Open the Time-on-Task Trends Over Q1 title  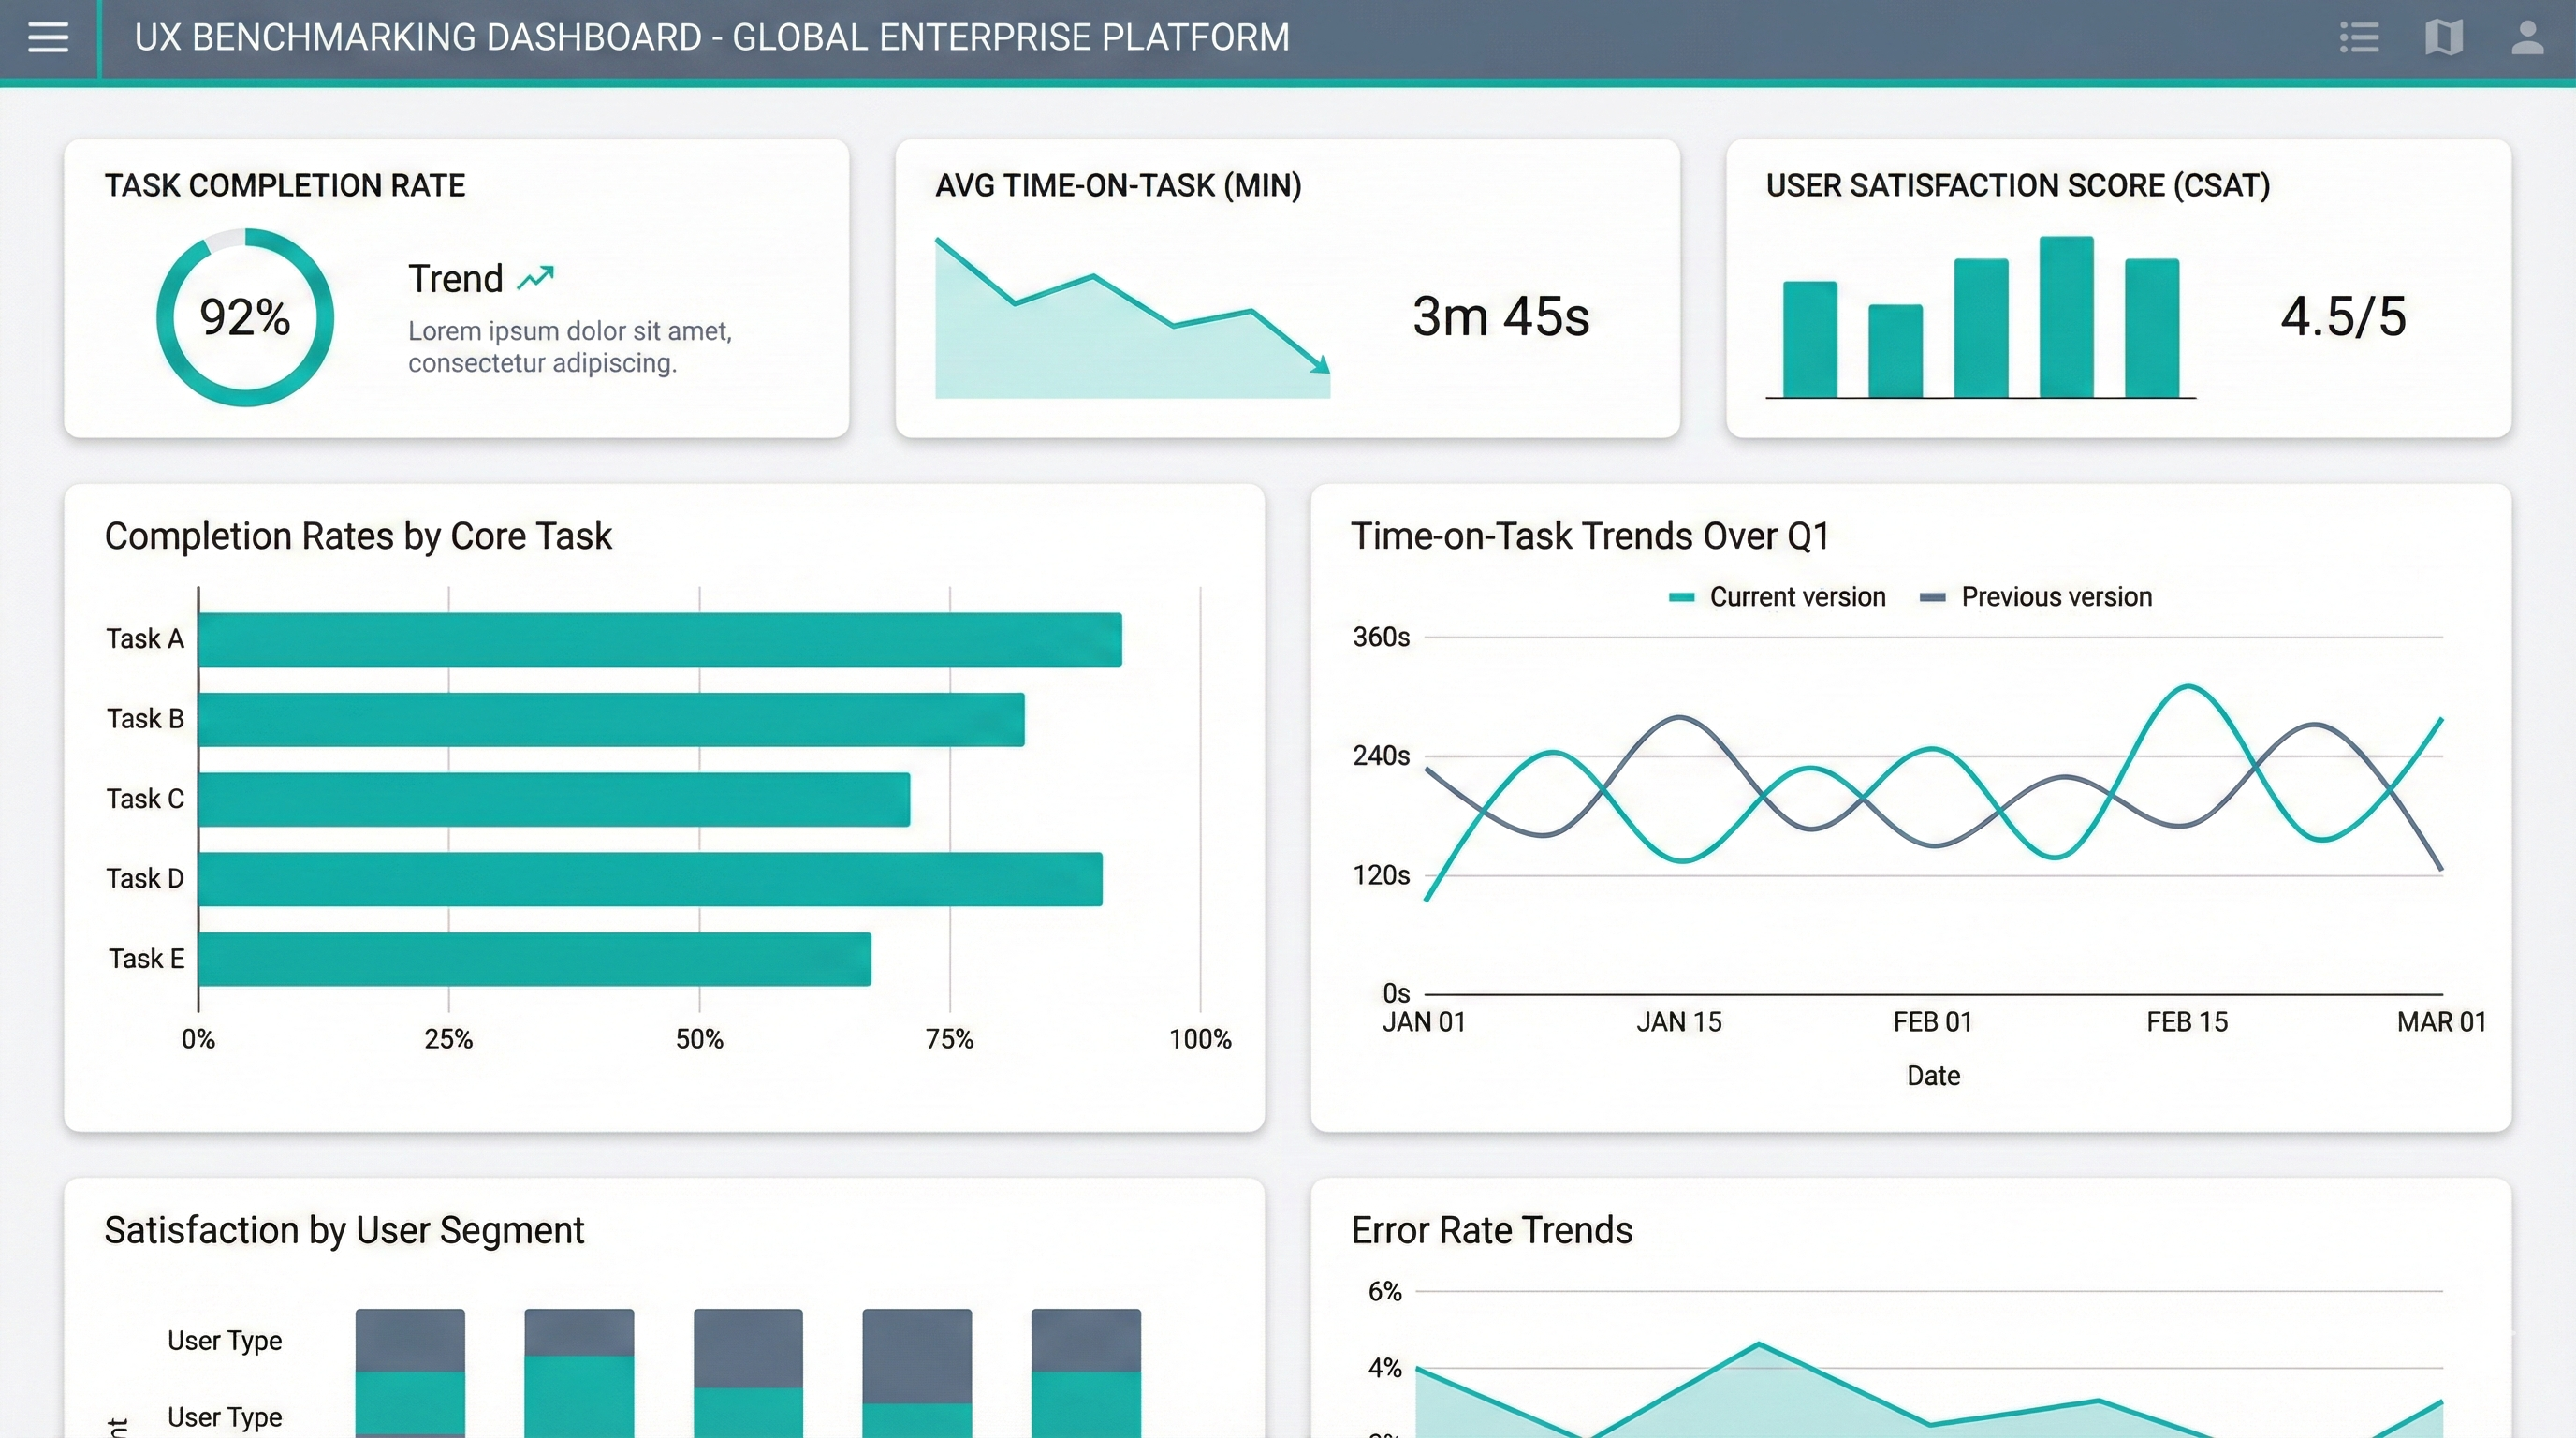point(1590,536)
